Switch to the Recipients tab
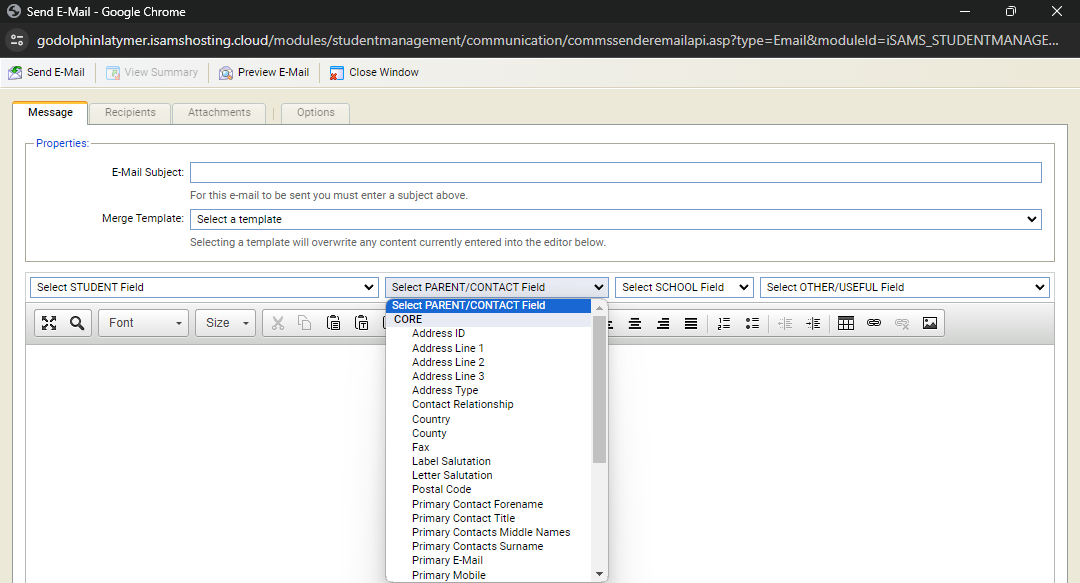The width and height of the screenshot is (1080, 583). [130, 112]
